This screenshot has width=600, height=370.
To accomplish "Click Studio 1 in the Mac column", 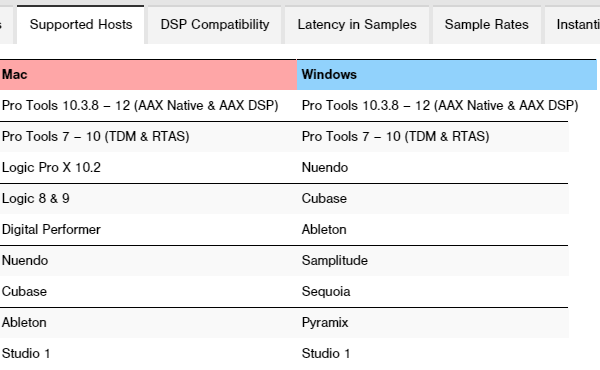I will (26, 354).
